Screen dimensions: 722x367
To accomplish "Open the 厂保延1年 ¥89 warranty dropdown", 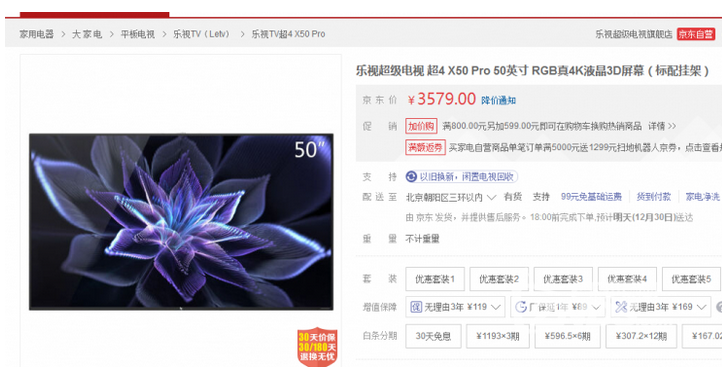I will [557, 307].
